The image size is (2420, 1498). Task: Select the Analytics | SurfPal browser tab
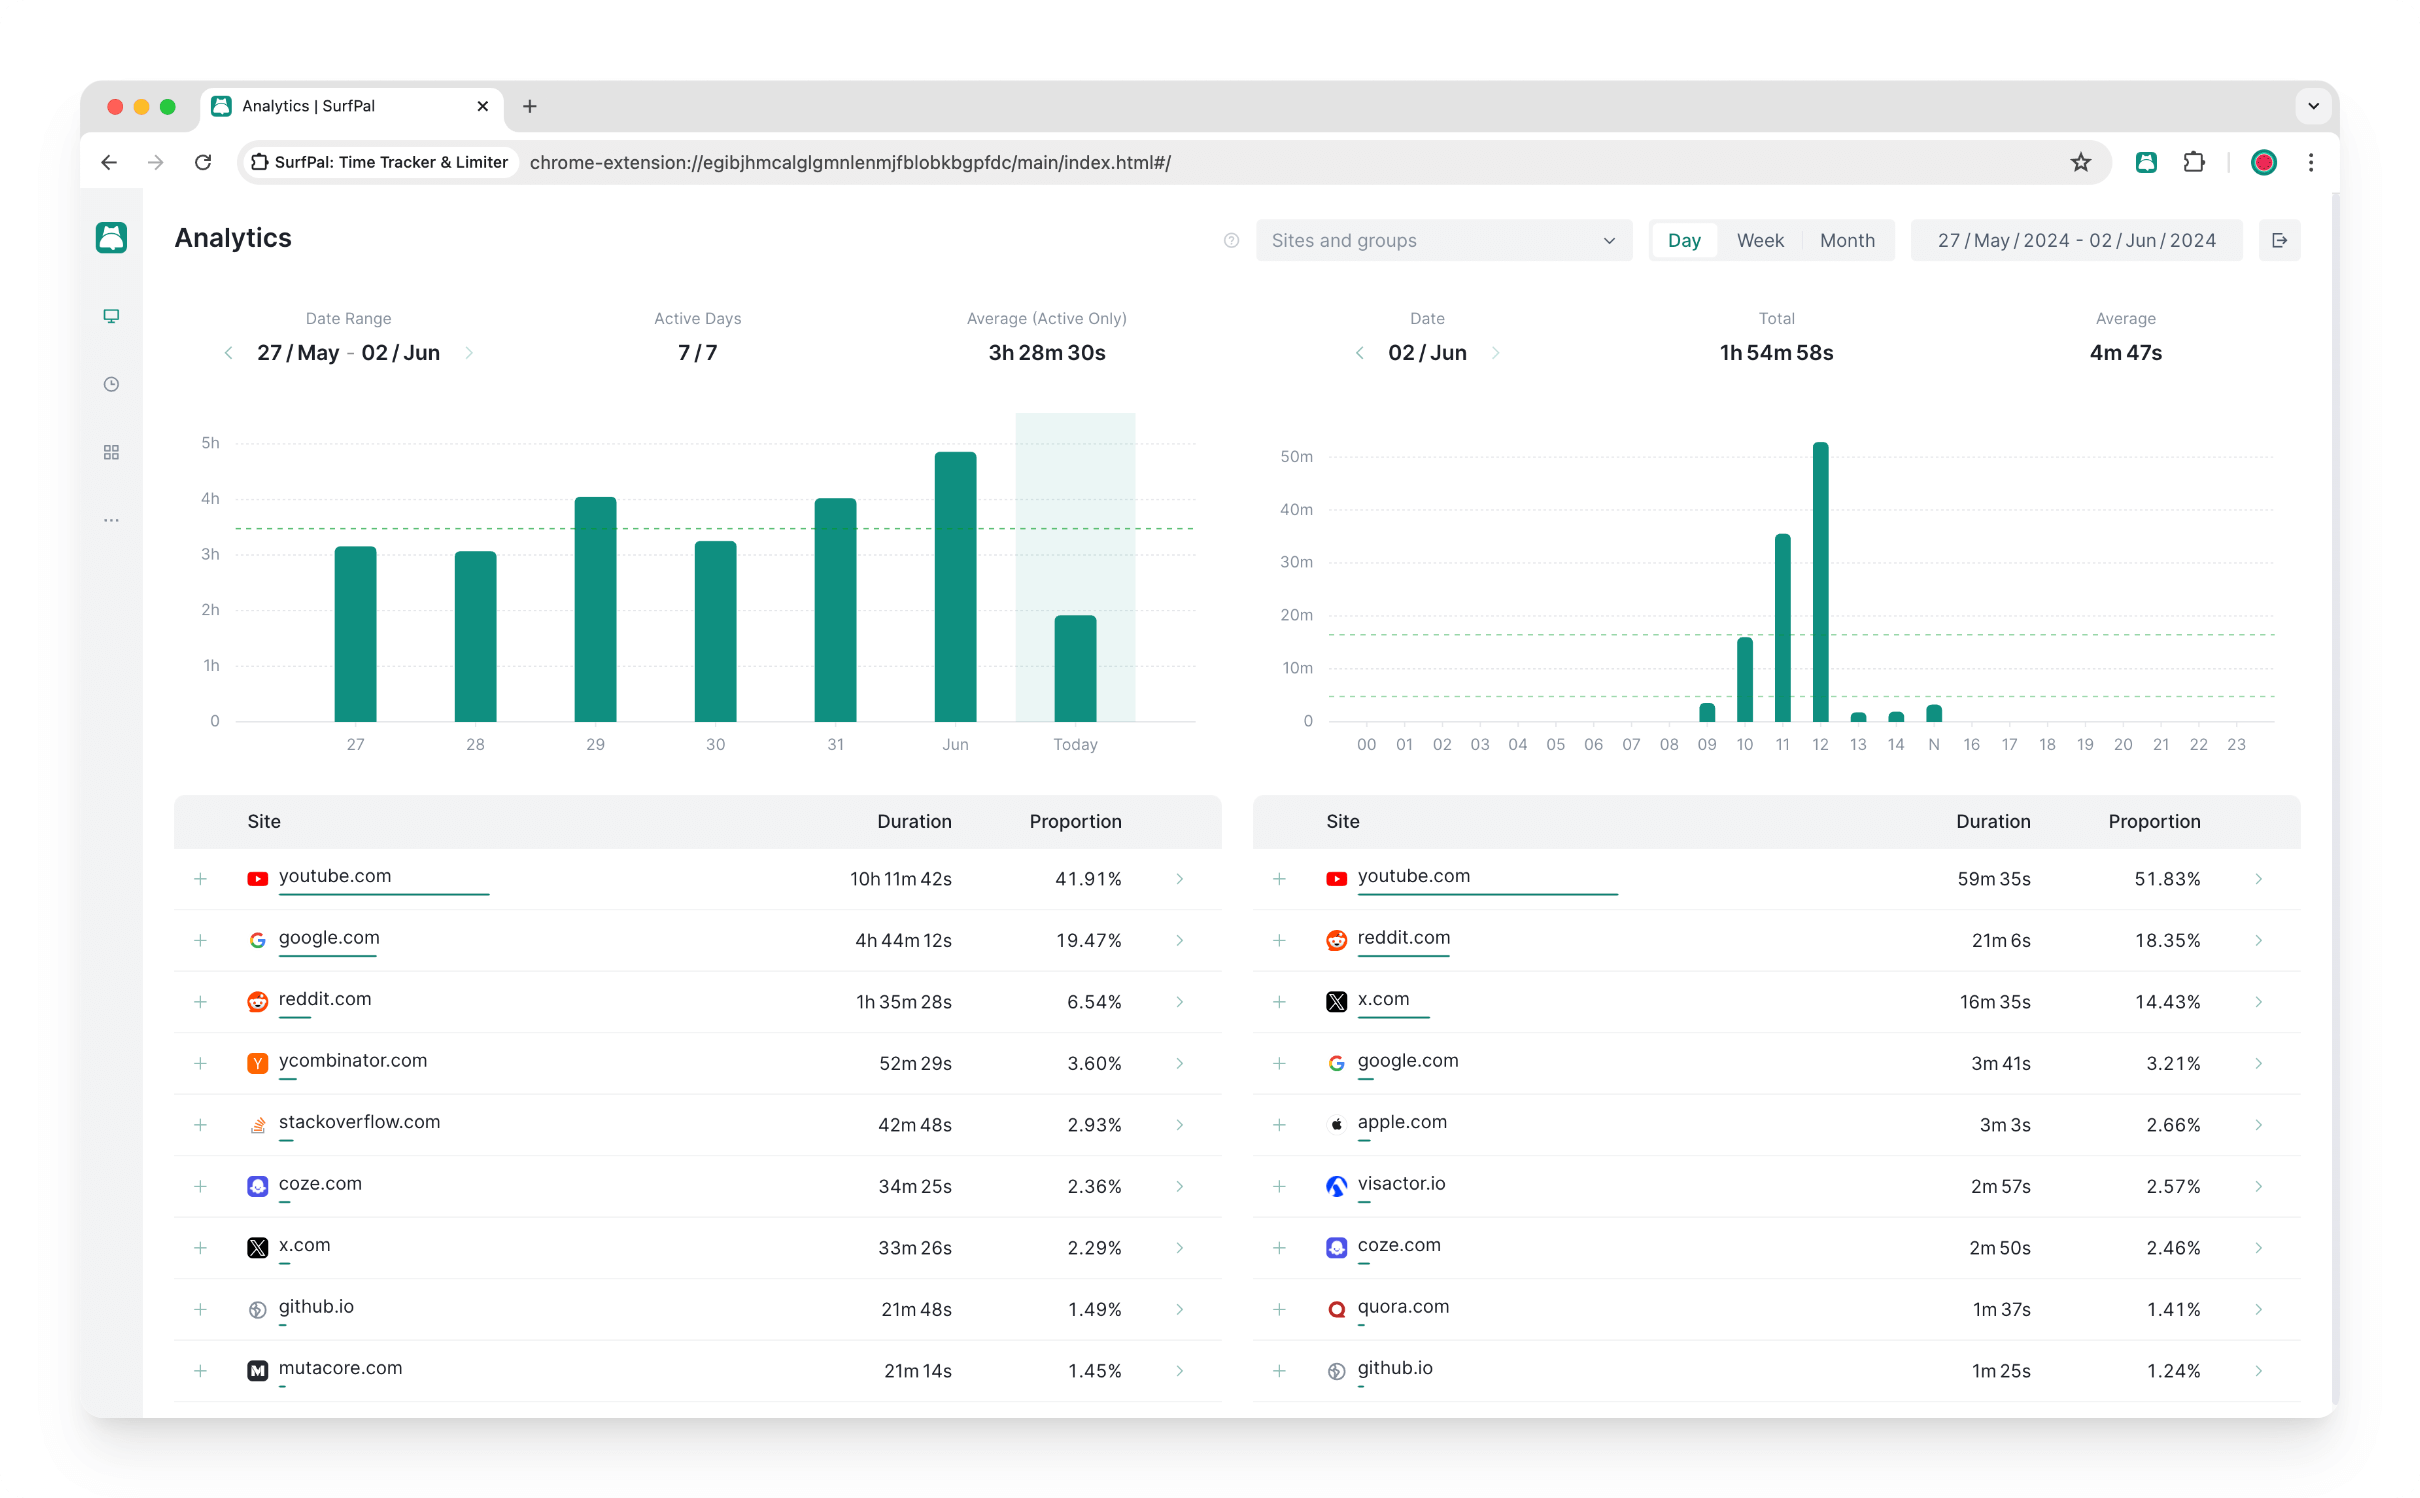(x=352, y=106)
